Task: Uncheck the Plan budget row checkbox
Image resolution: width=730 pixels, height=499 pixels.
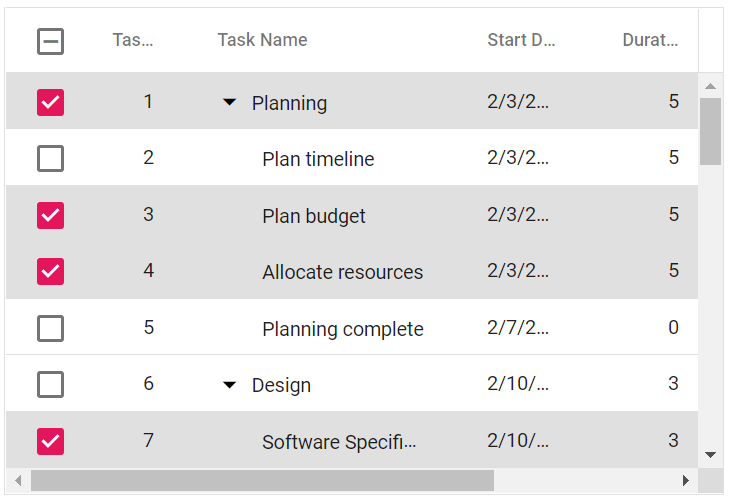Action: tap(50, 215)
